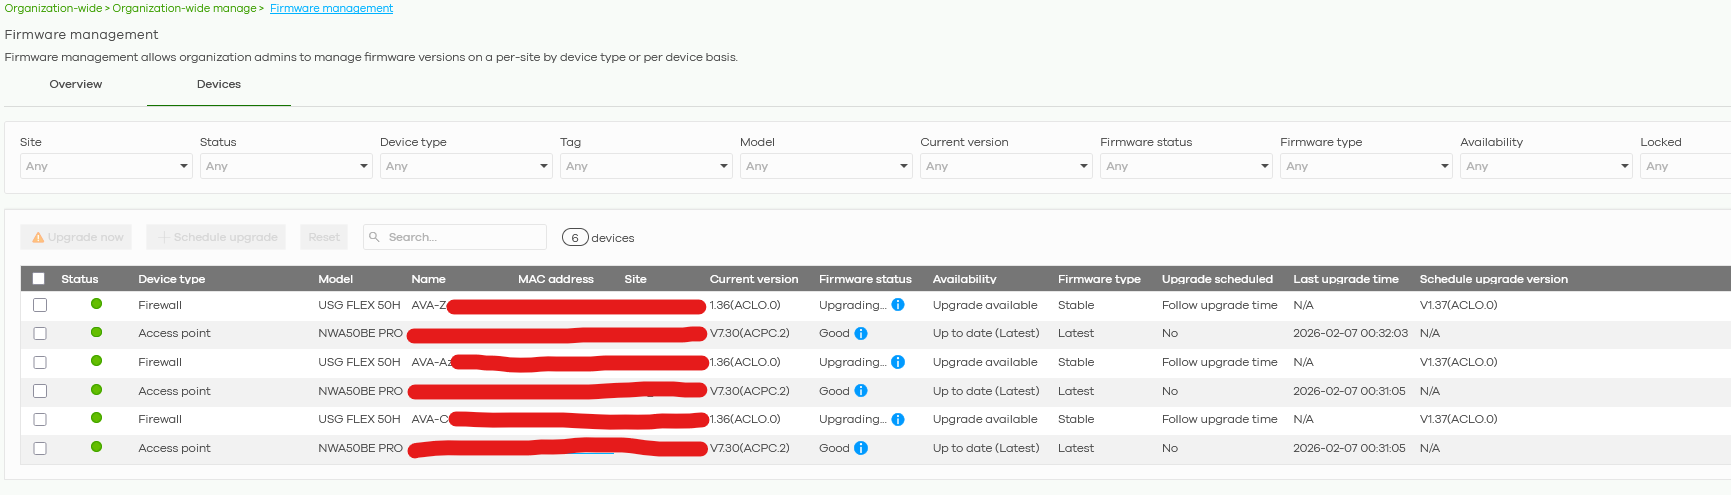Click the Reset button
This screenshot has width=1731, height=495.
[324, 237]
